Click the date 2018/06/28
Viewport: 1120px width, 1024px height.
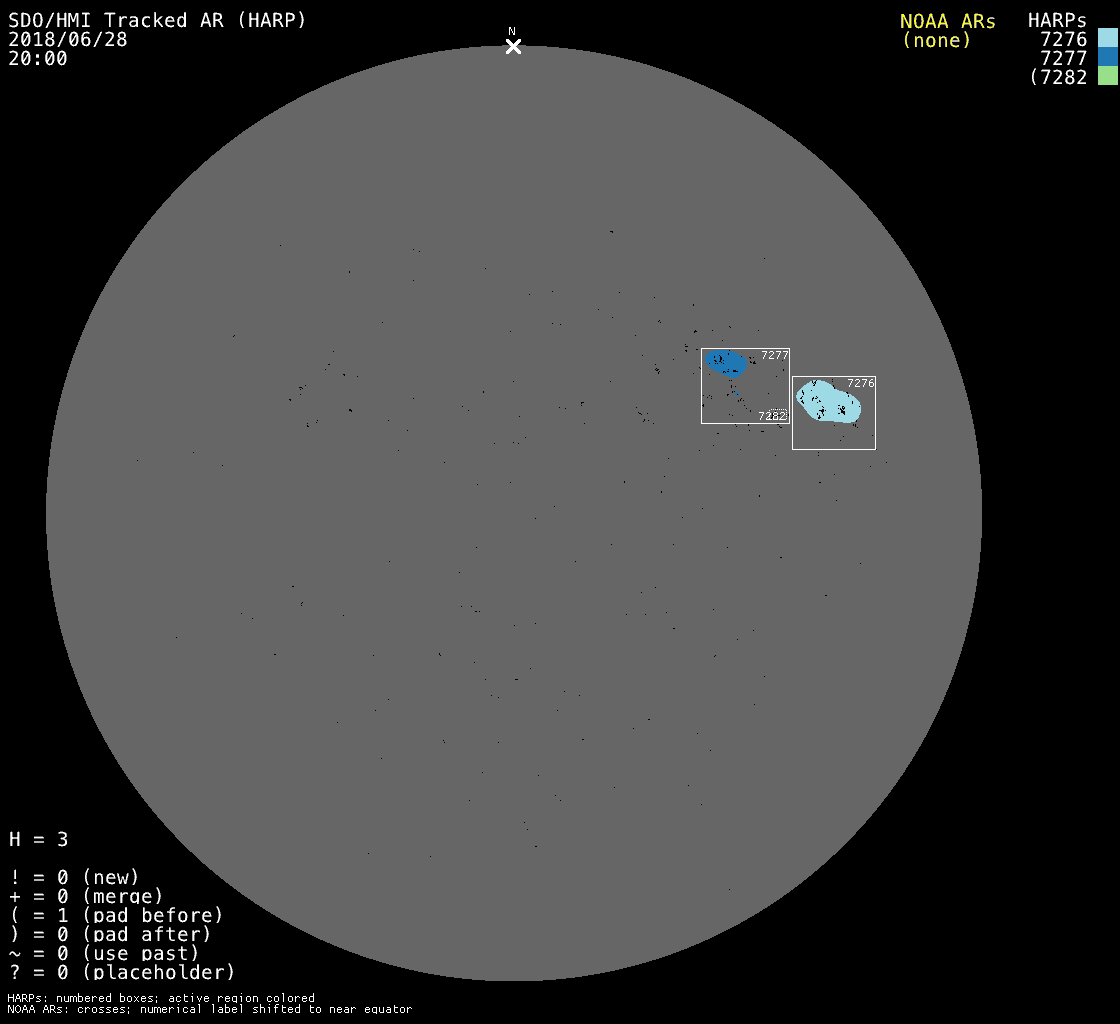tap(68, 39)
